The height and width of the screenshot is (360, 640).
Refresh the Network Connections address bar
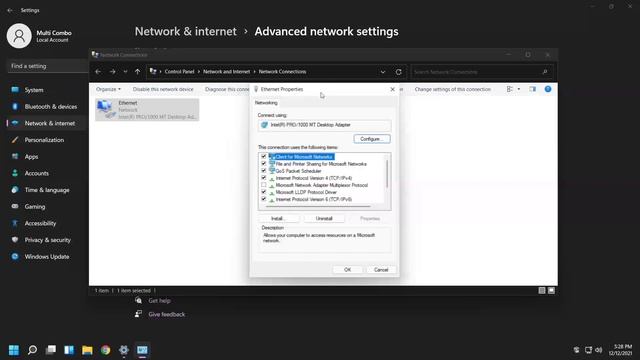pos(398,72)
